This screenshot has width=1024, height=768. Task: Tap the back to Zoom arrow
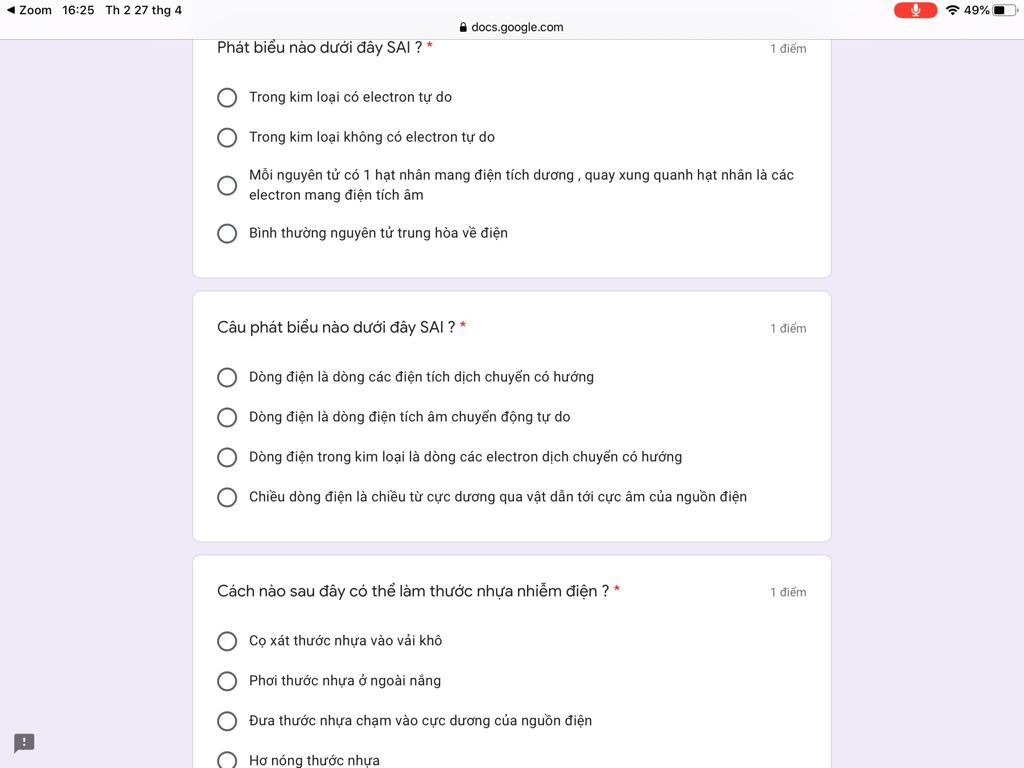(x=10, y=10)
